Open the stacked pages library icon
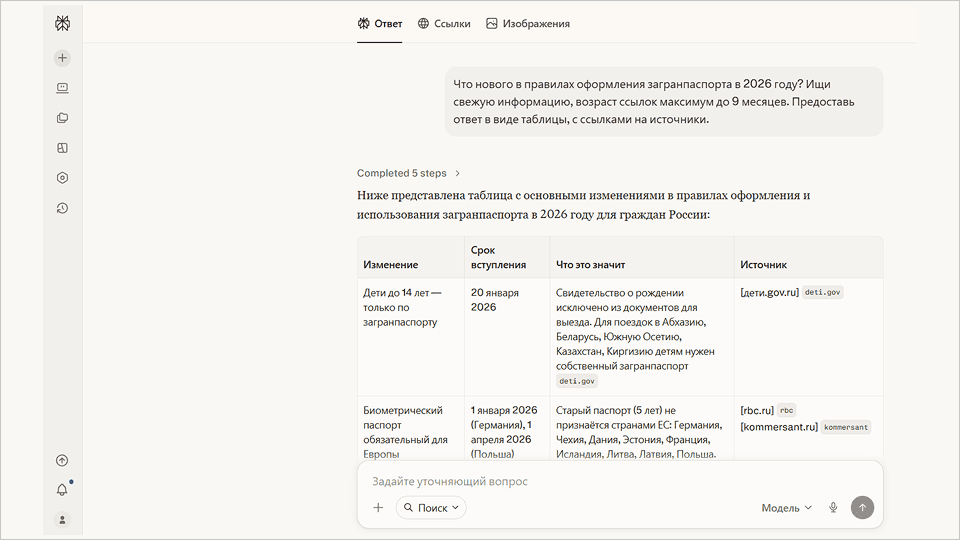The height and width of the screenshot is (540, 960). tap(62, 118)
